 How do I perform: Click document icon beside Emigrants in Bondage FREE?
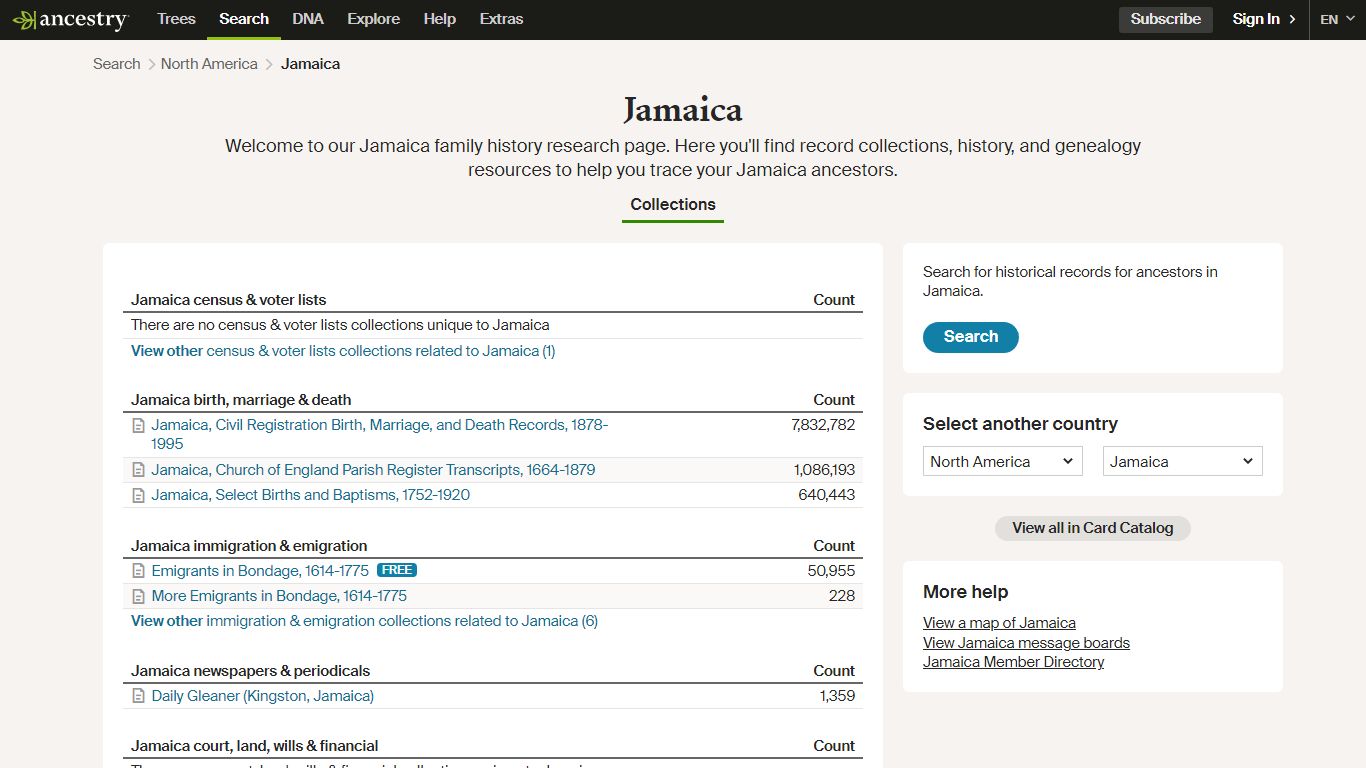point(139,572)
